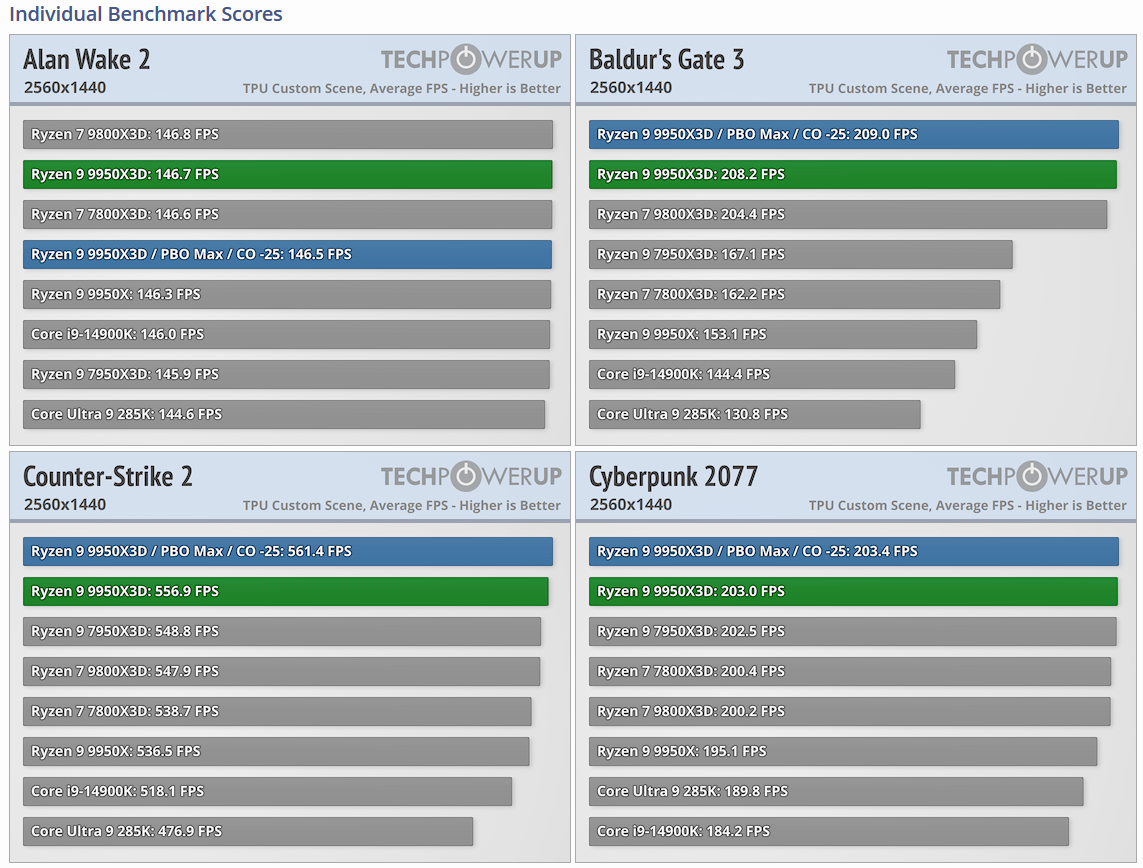Screen dimensions: 1143x868
Task: Click green Cyberpunk 2077 bar "Ryzen 9 9950X3D: 203.0 FPS"
Action: coord(853,591)
